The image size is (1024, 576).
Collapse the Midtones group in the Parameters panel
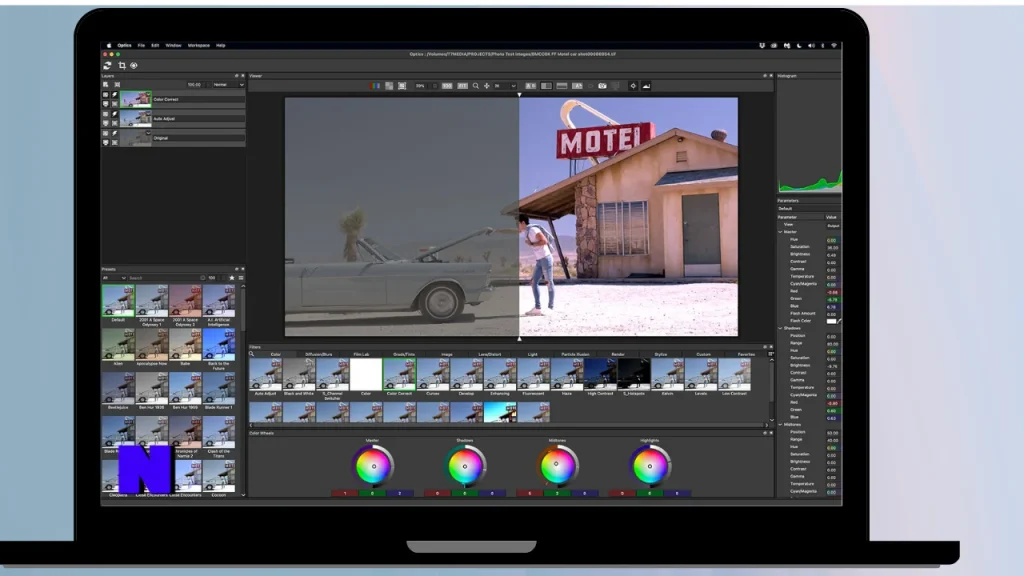780,424
